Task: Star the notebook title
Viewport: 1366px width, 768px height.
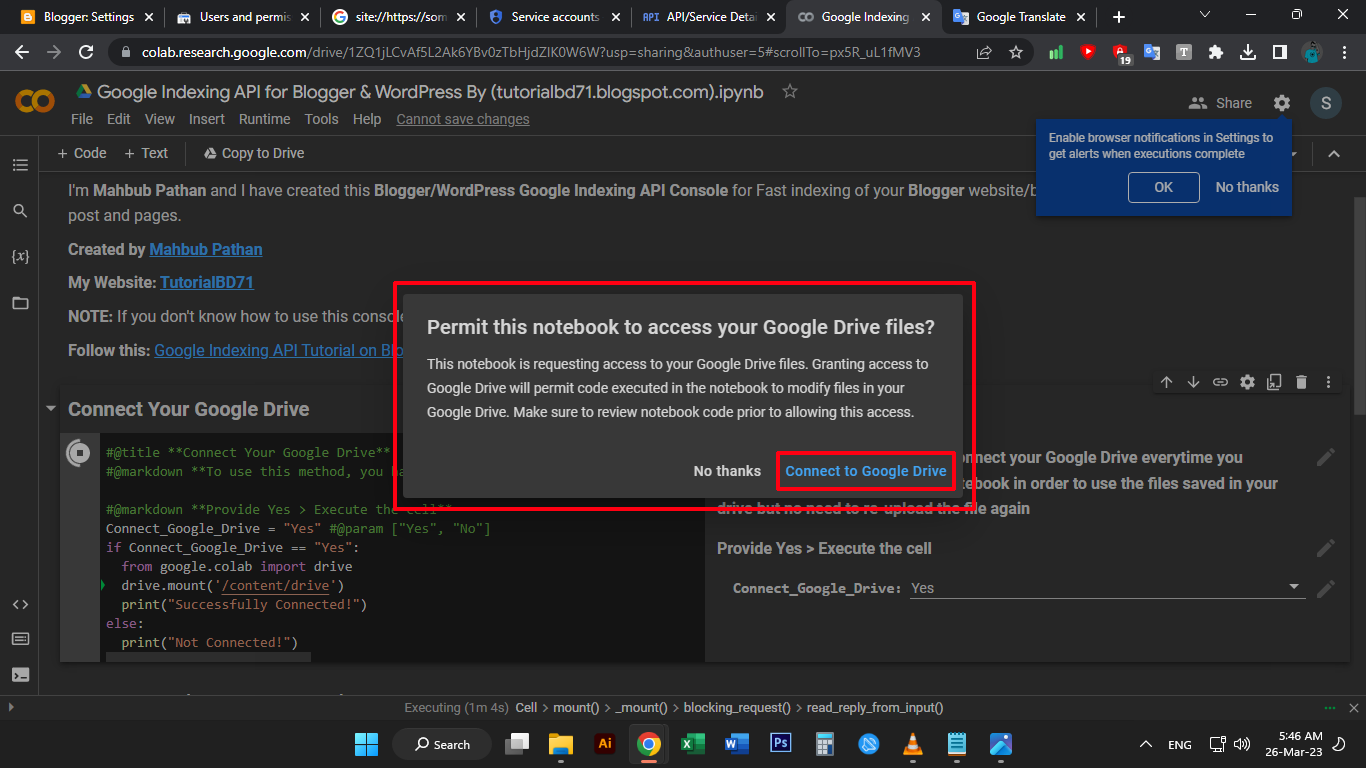Action: point(789,92)
